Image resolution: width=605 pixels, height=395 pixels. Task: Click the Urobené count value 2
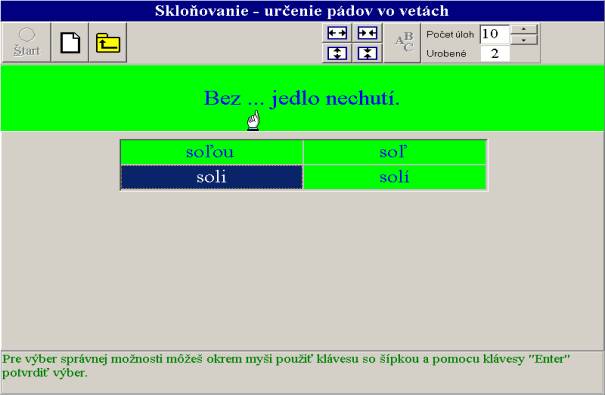[x=495, y=53]
